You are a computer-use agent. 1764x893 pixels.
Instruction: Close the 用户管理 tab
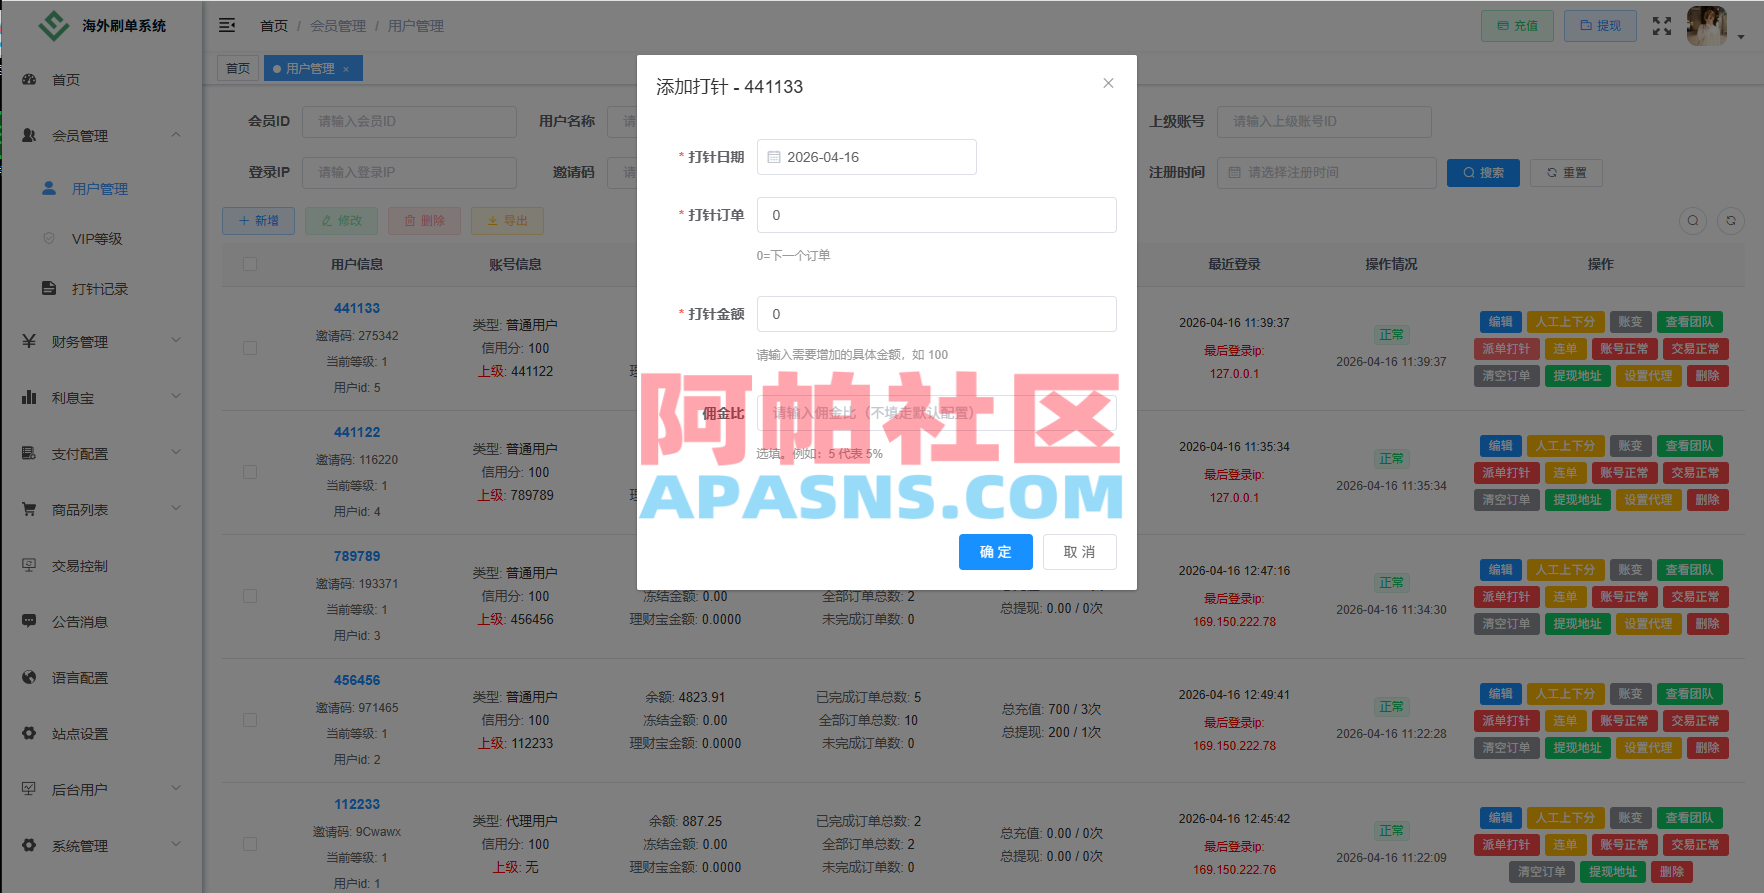tap(346, 69)
